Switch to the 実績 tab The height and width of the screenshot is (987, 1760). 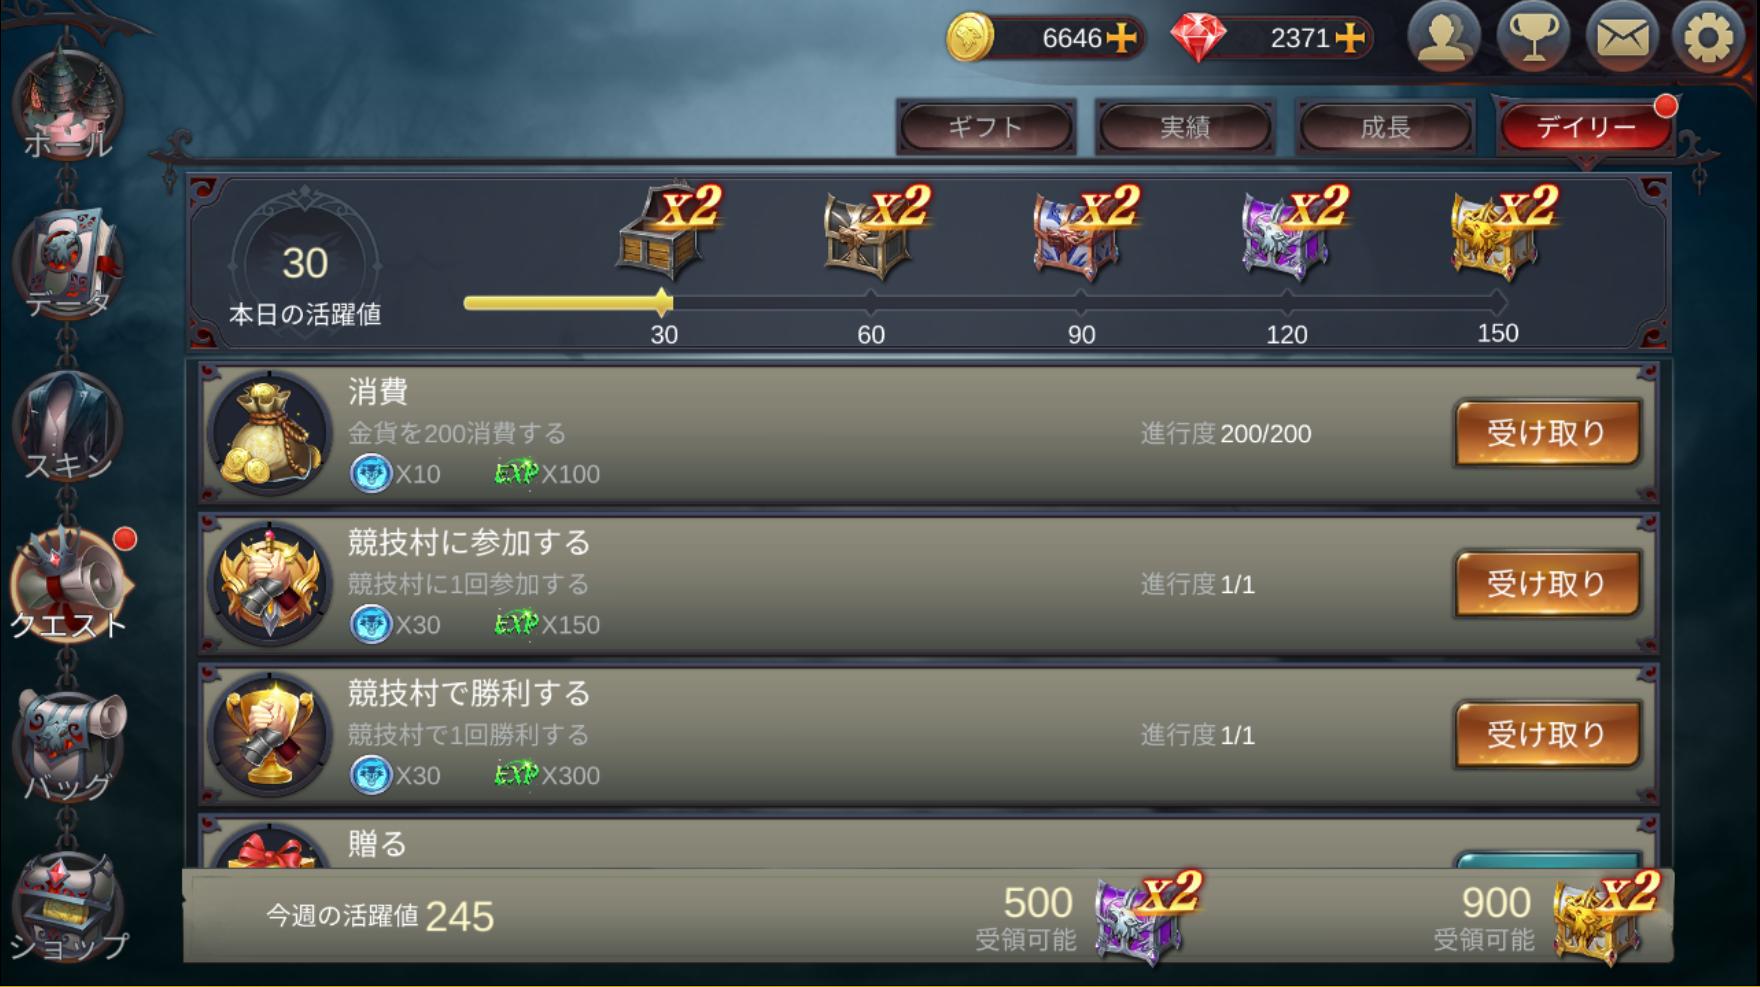coord(1185,127)
